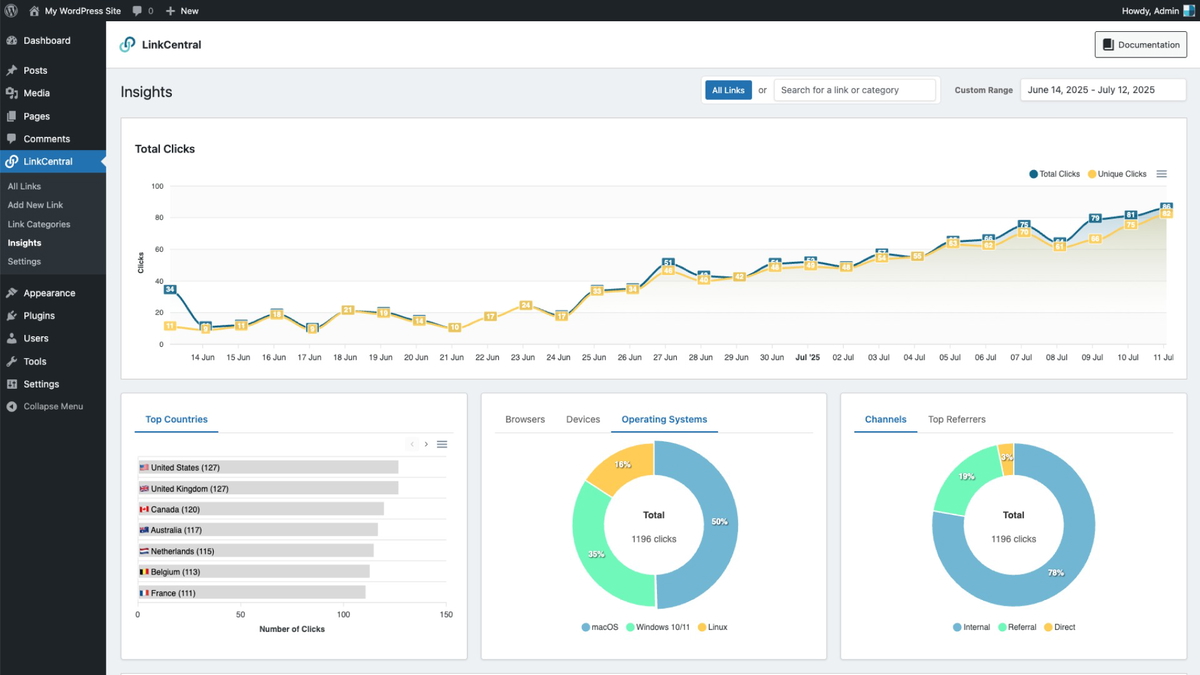Click the Documentation button

(x=1140, y=44)
